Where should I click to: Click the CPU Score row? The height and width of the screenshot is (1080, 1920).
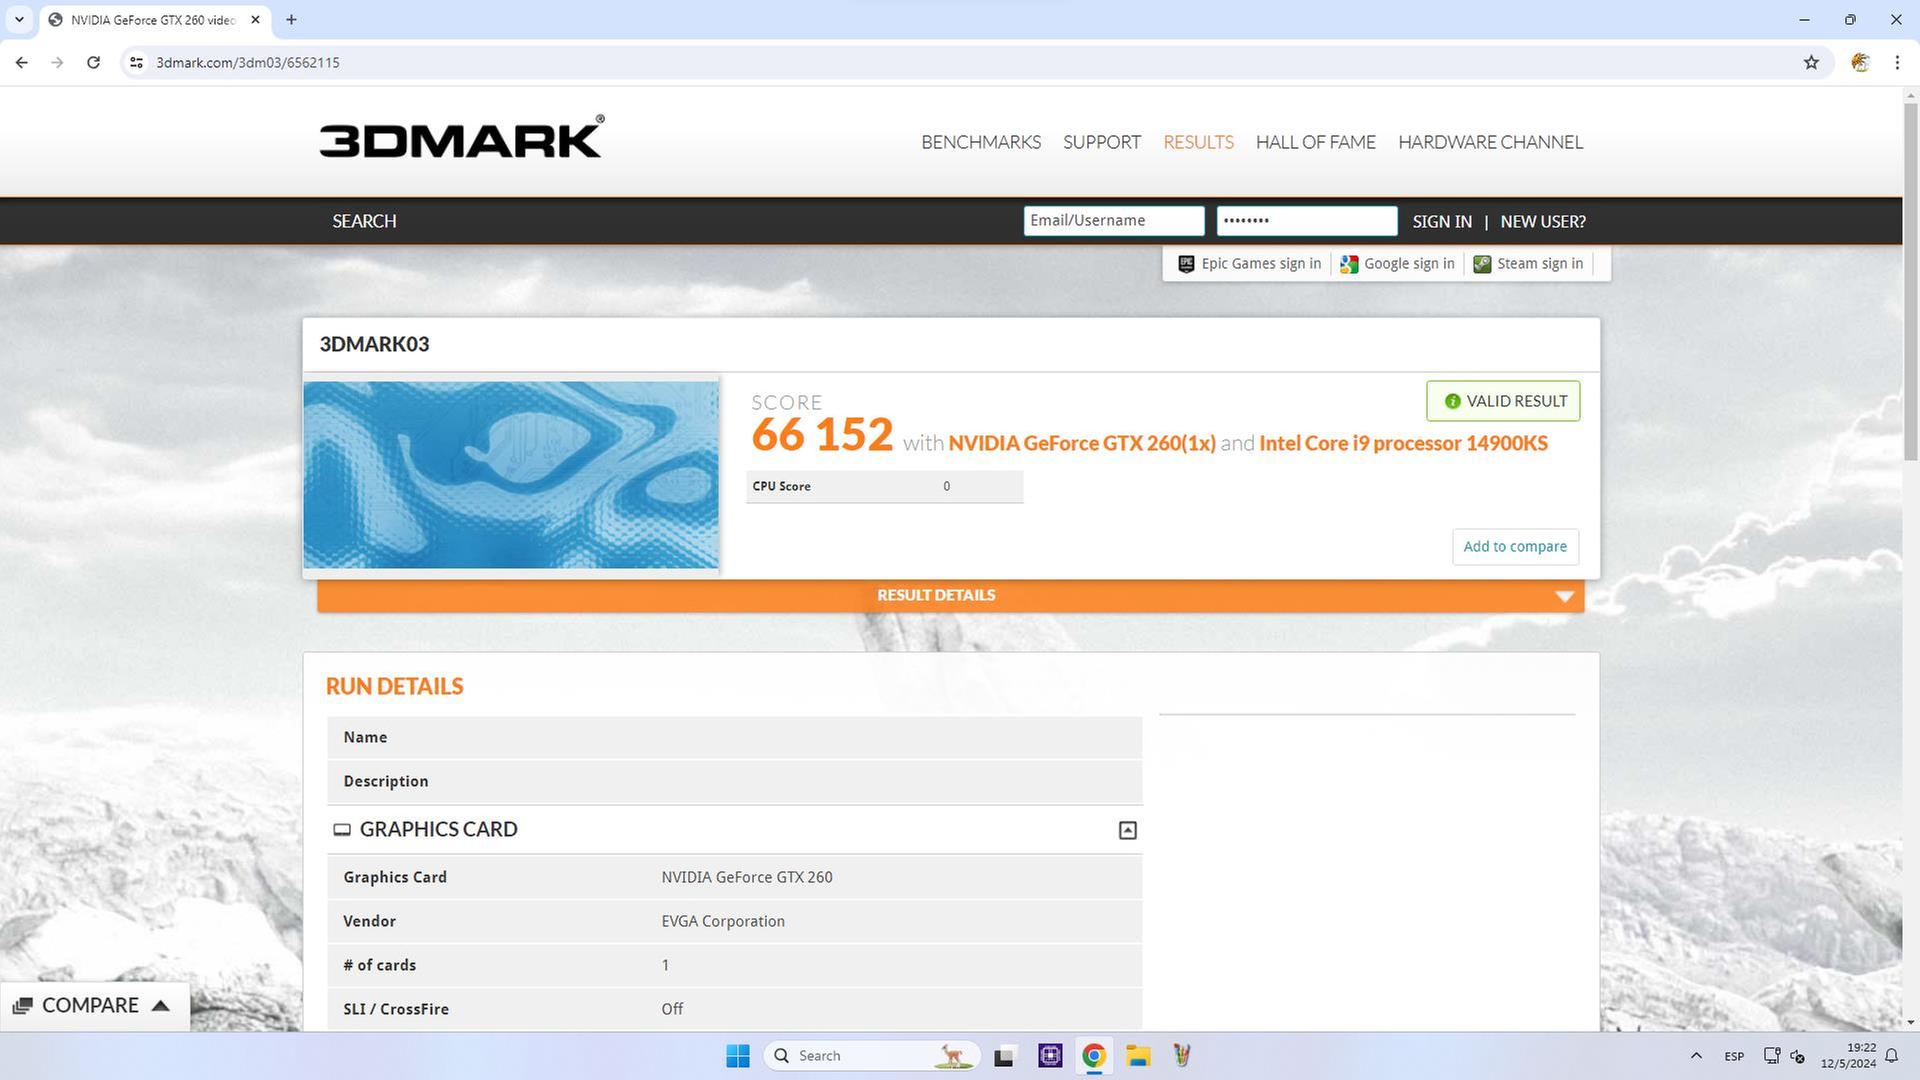(884, 486)
